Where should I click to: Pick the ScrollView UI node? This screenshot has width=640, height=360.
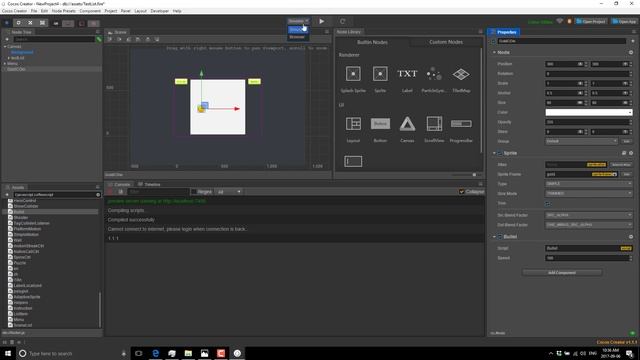pos(434,124)
